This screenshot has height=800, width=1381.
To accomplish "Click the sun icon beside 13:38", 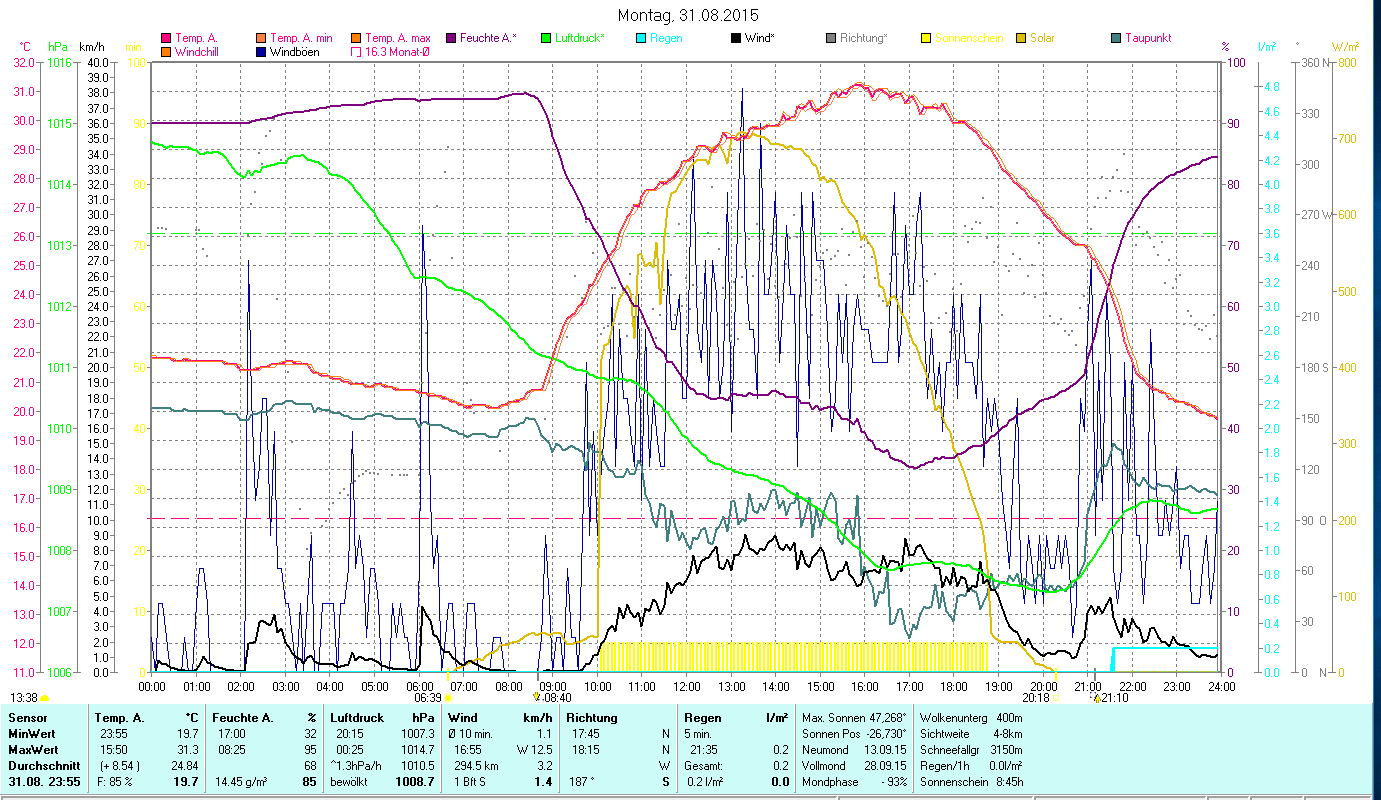I will tap(45, 698).
